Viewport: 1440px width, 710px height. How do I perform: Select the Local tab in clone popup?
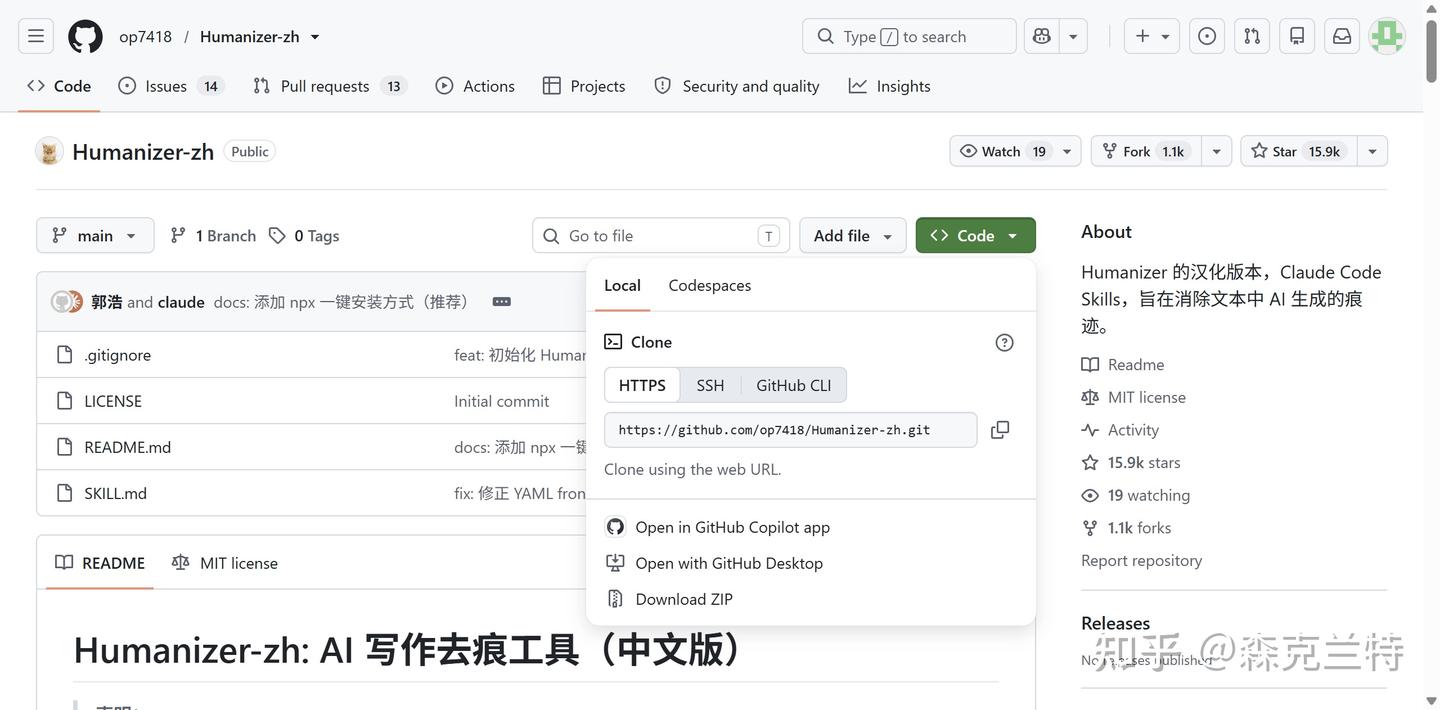tap(622, 285)
